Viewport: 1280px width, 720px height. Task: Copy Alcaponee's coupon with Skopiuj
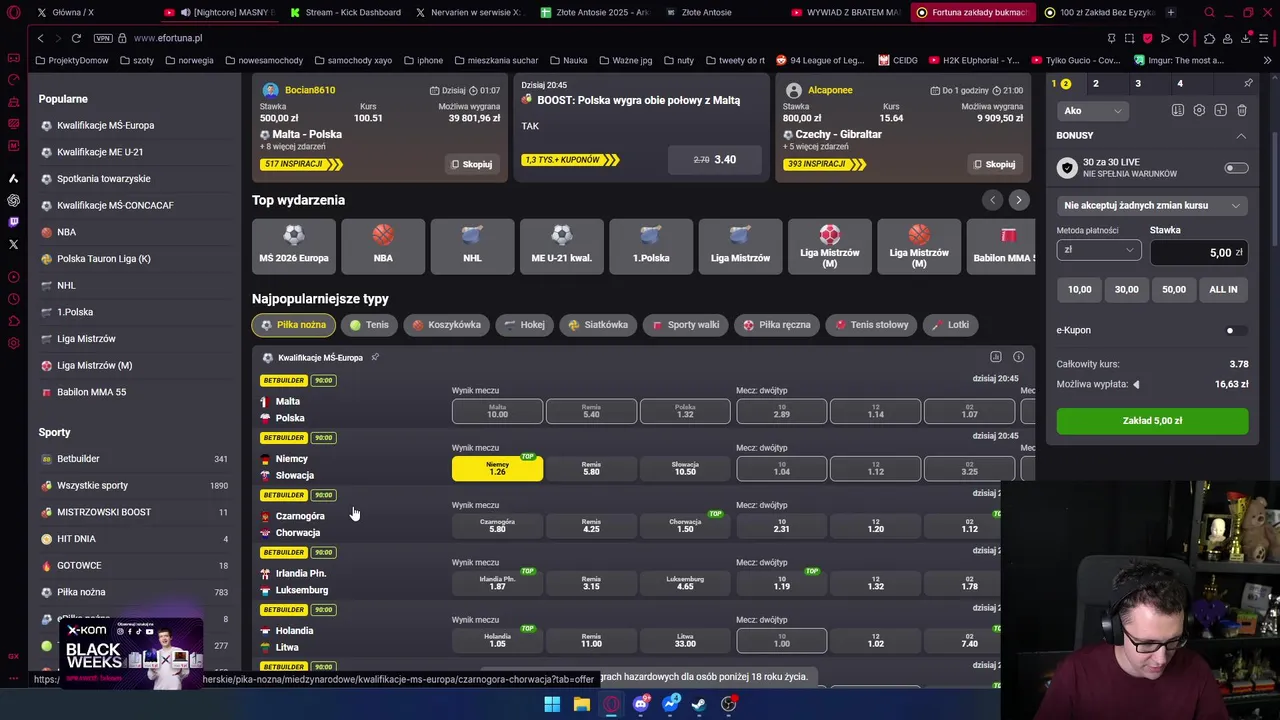995,164
